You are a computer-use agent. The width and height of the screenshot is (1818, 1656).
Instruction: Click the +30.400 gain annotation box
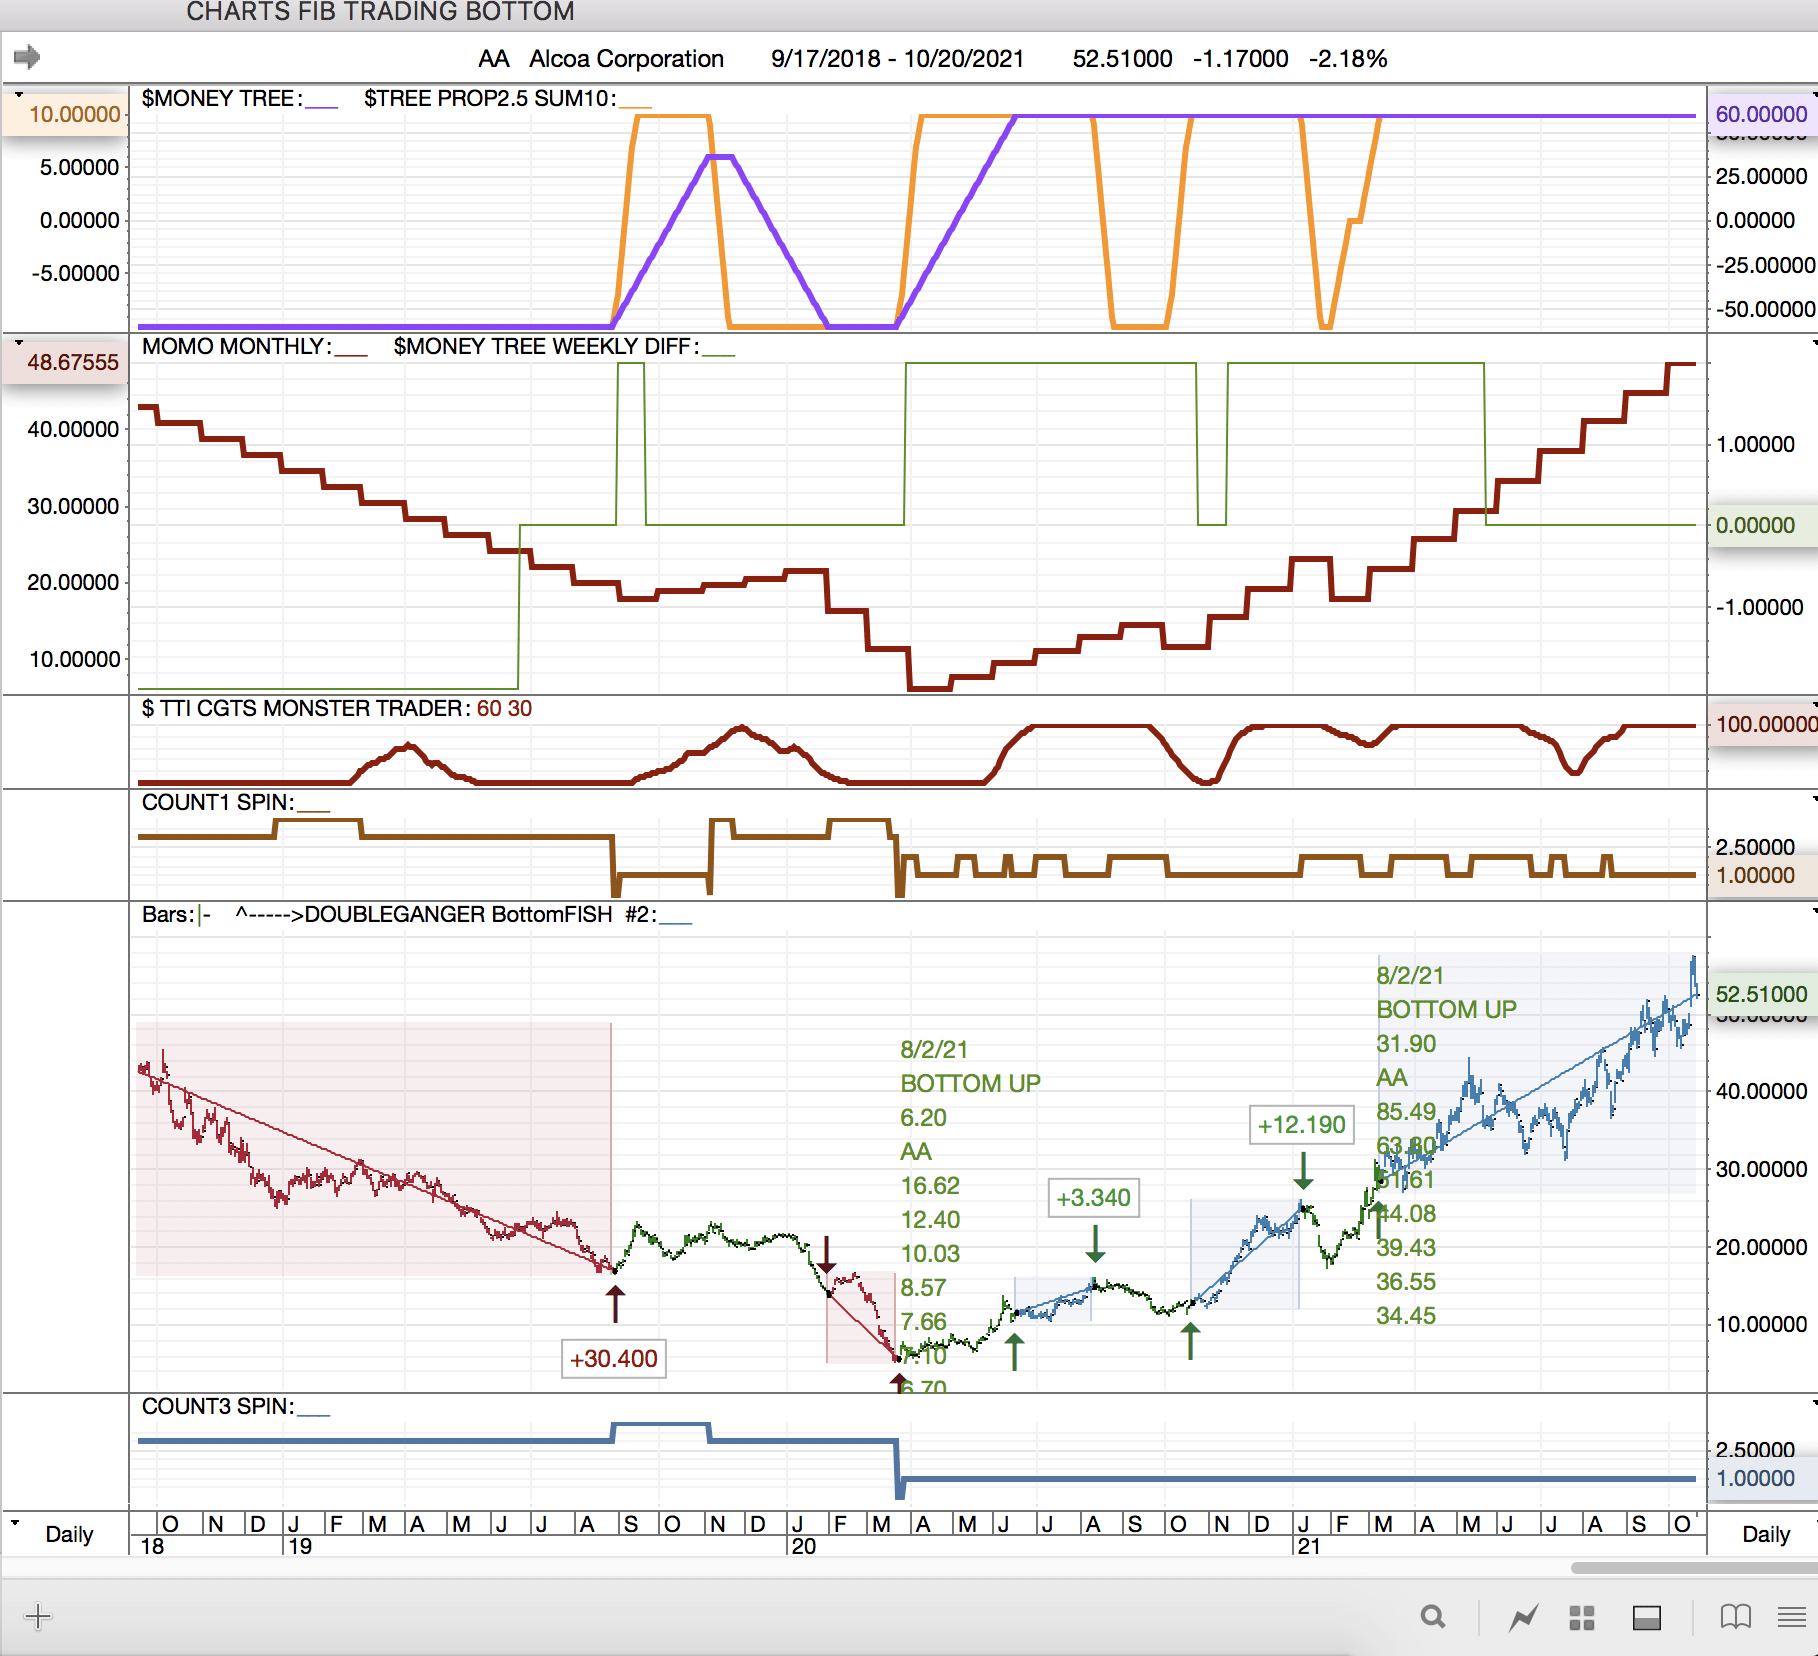(613, 1359)
